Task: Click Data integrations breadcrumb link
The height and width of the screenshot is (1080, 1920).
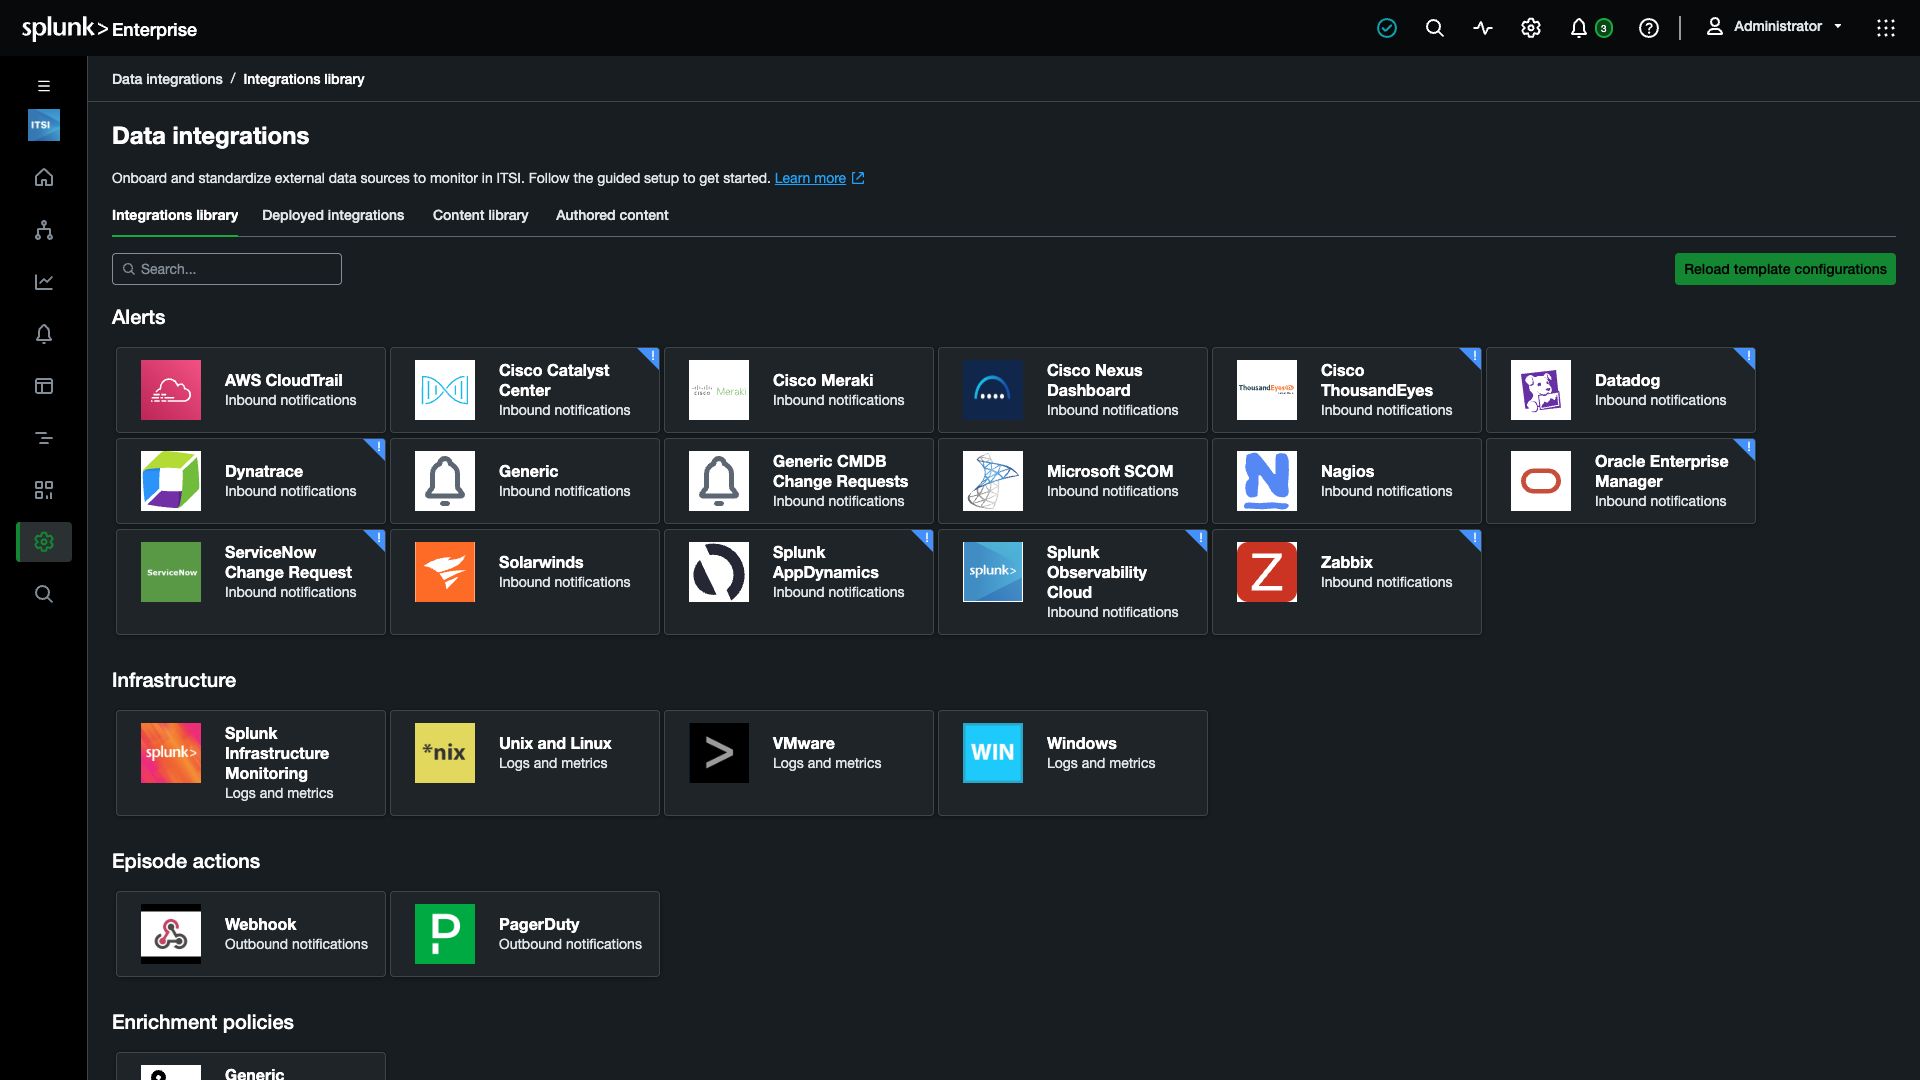Action: click(x=167, y=79)
